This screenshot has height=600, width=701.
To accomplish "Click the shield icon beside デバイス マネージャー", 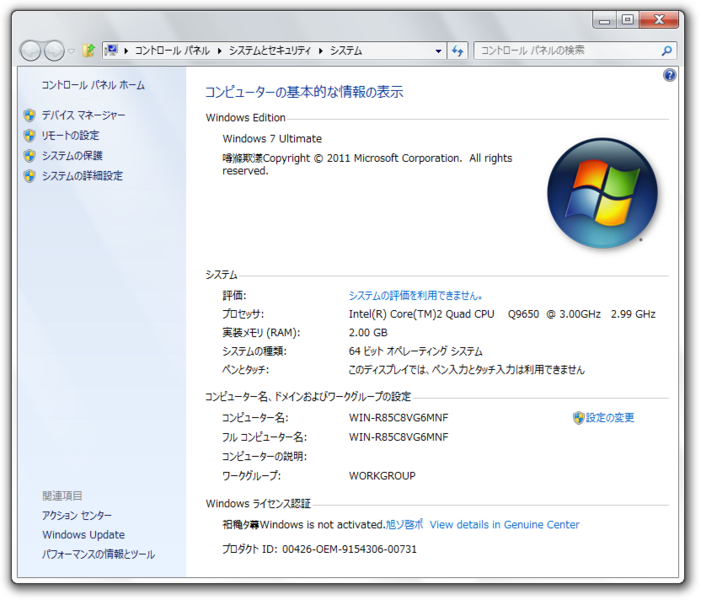I will point(30,115).
